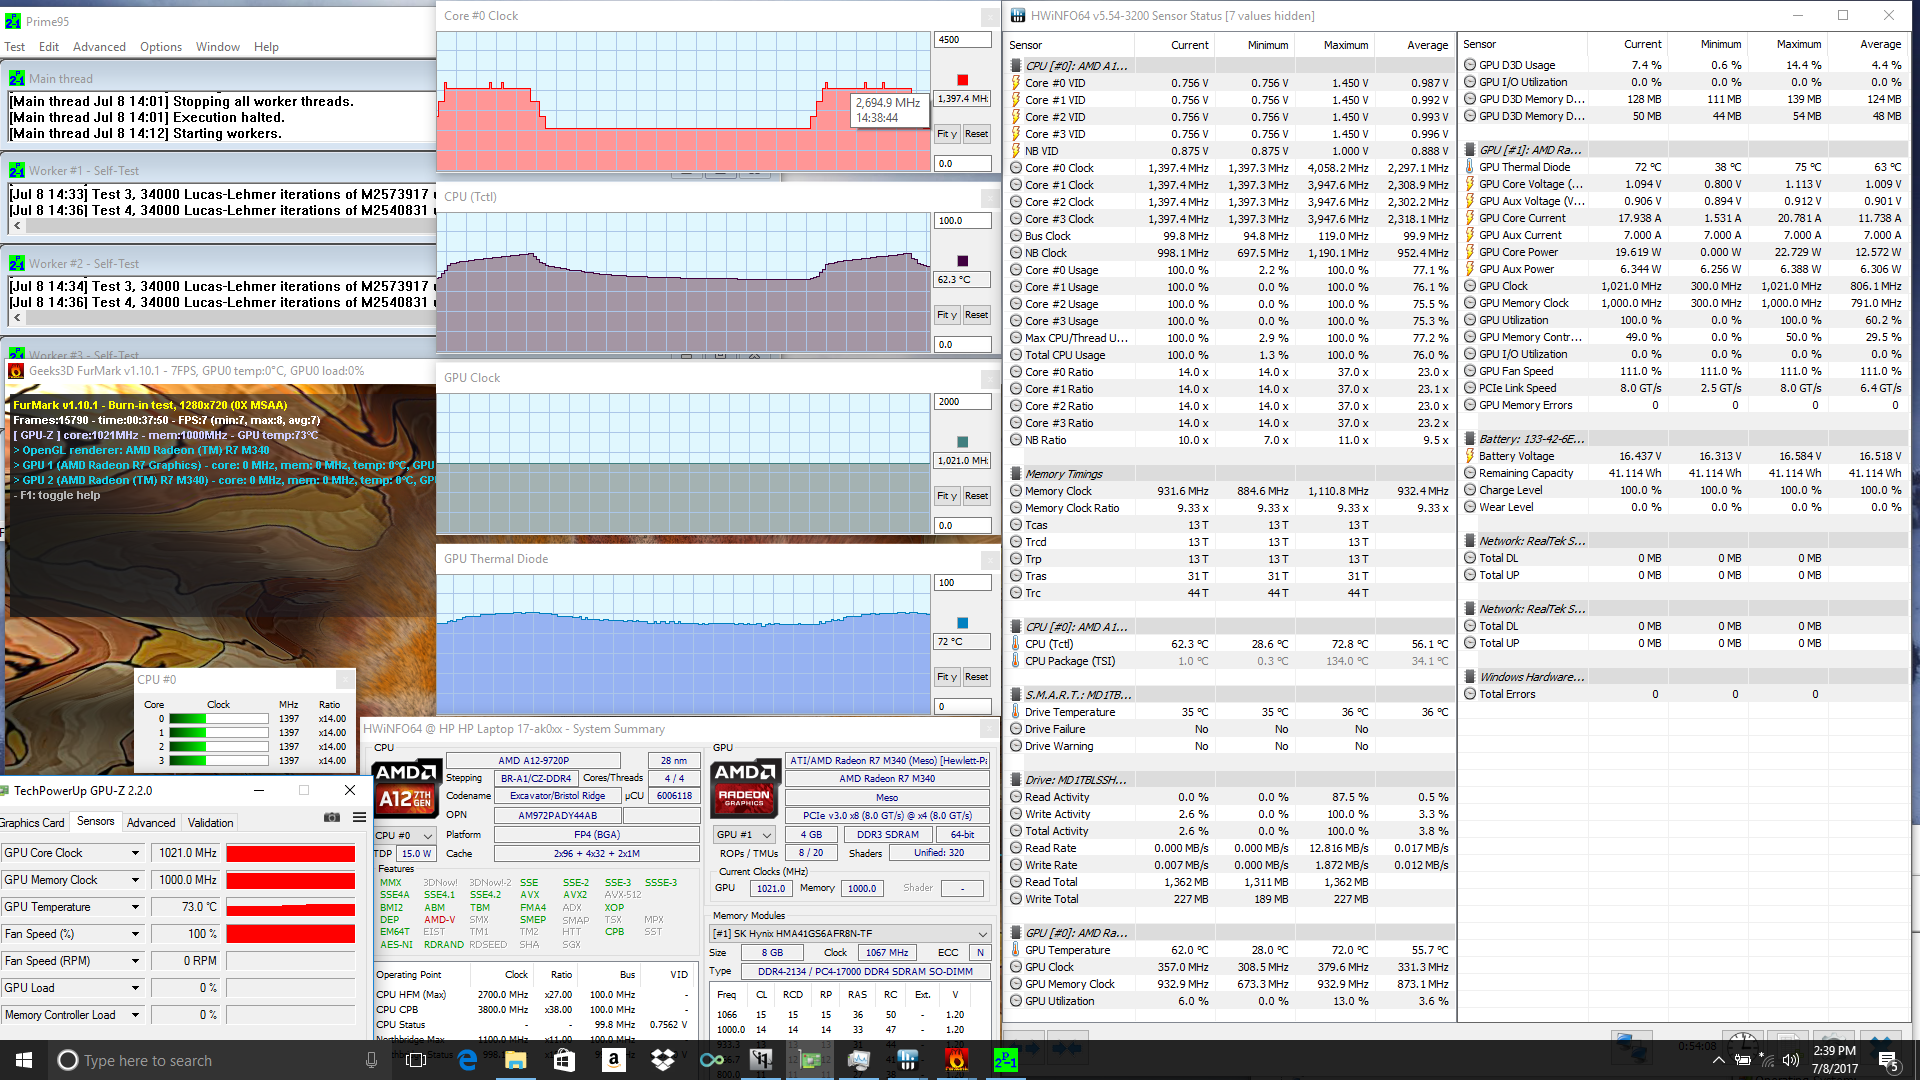
Task: Toggle Fit y in the GPU Thermal Diode graph
Action: point(947,677)
